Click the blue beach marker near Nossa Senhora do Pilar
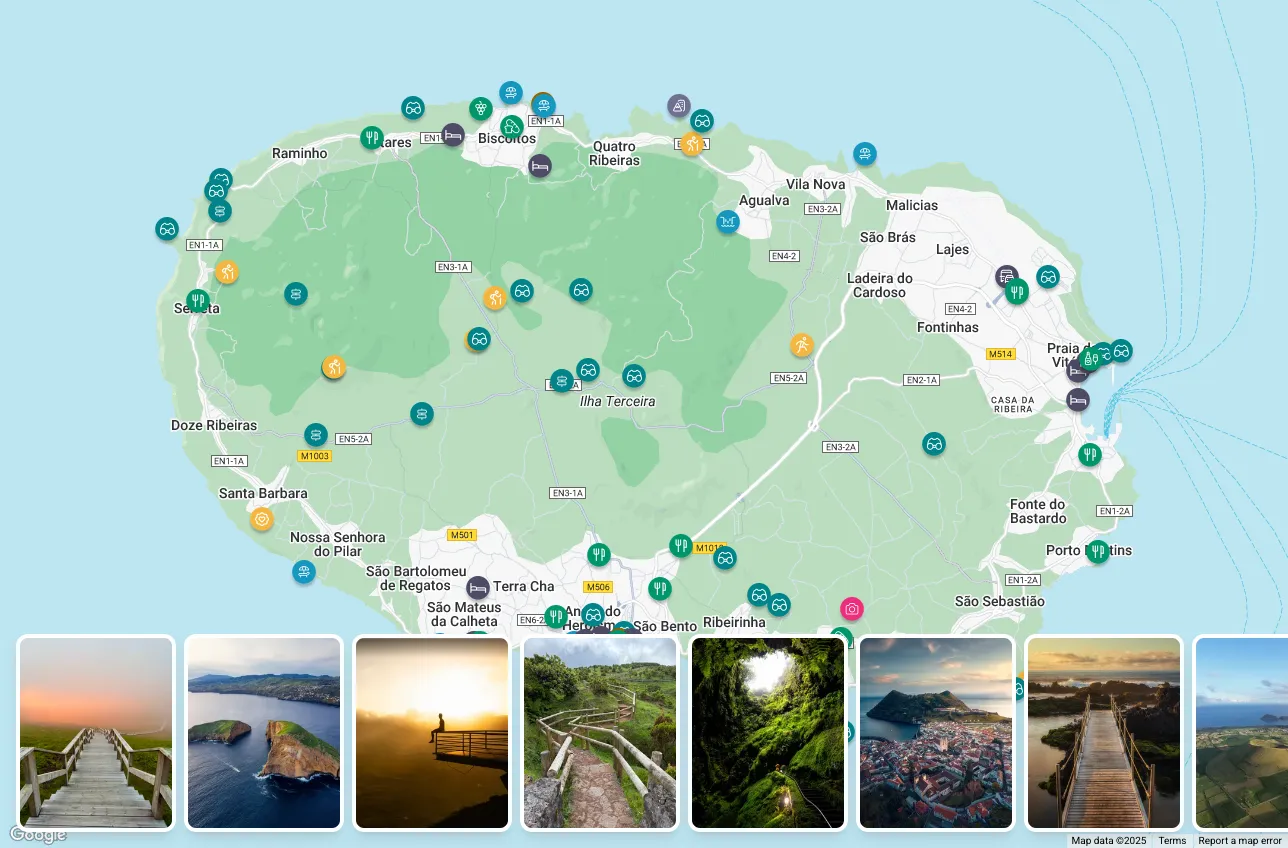 tap(304, 572)
